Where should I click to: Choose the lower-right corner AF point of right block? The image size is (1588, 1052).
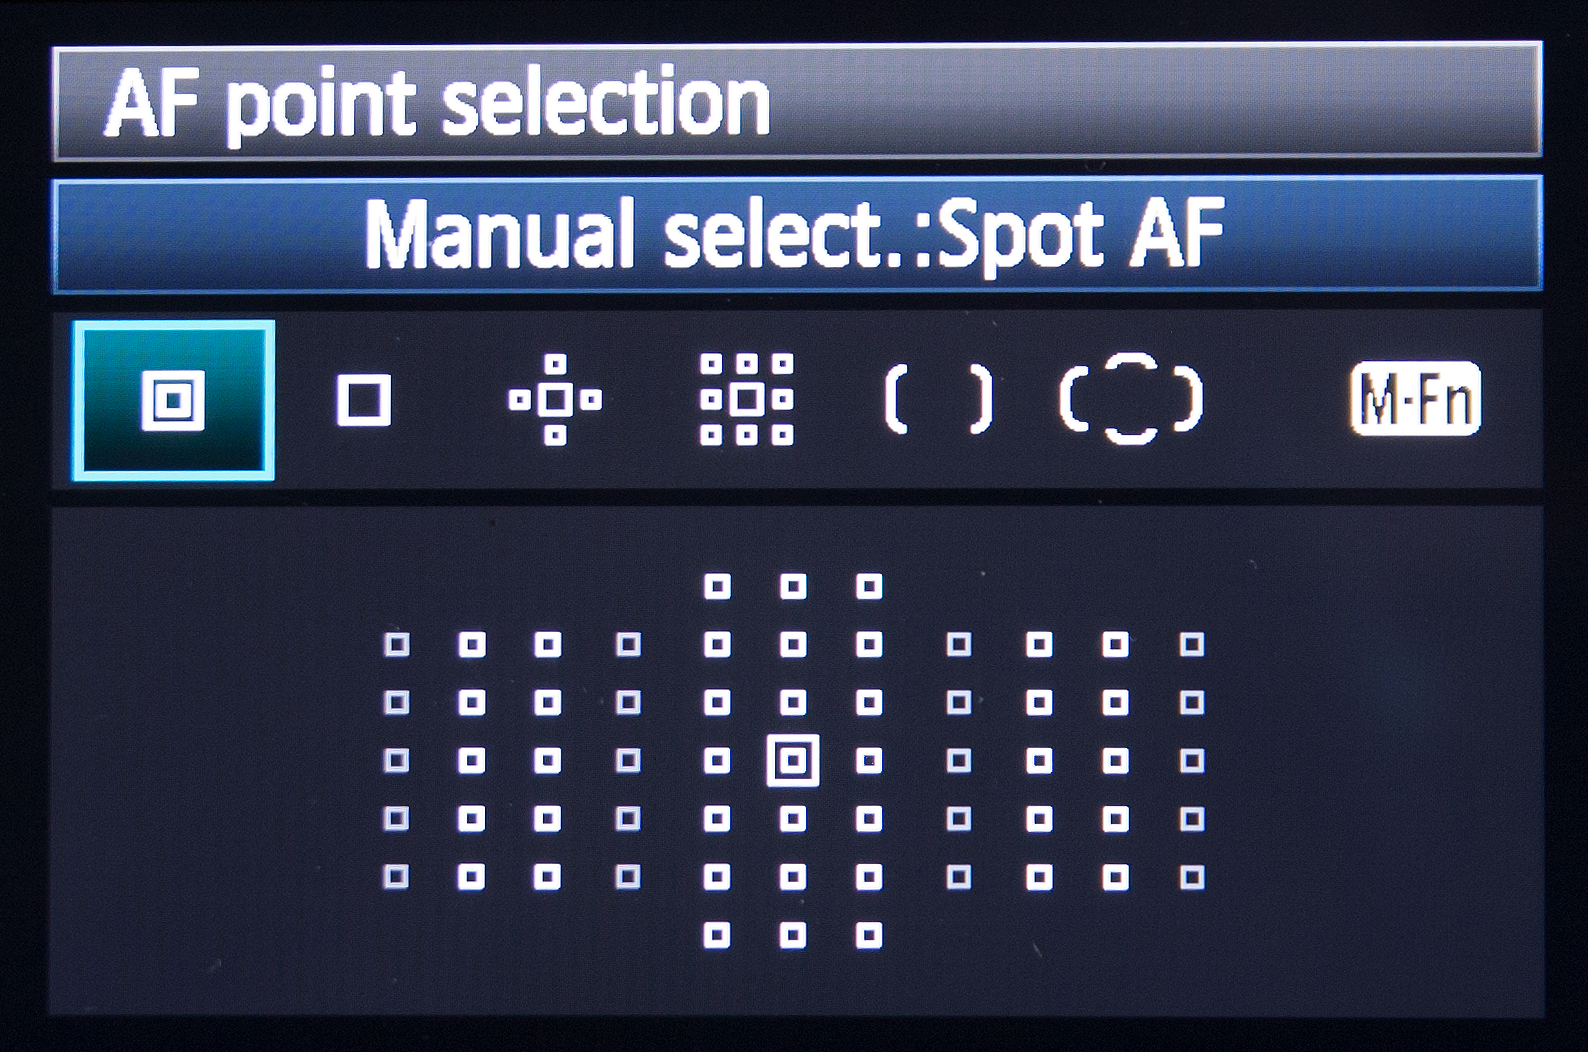(1191, 878)
